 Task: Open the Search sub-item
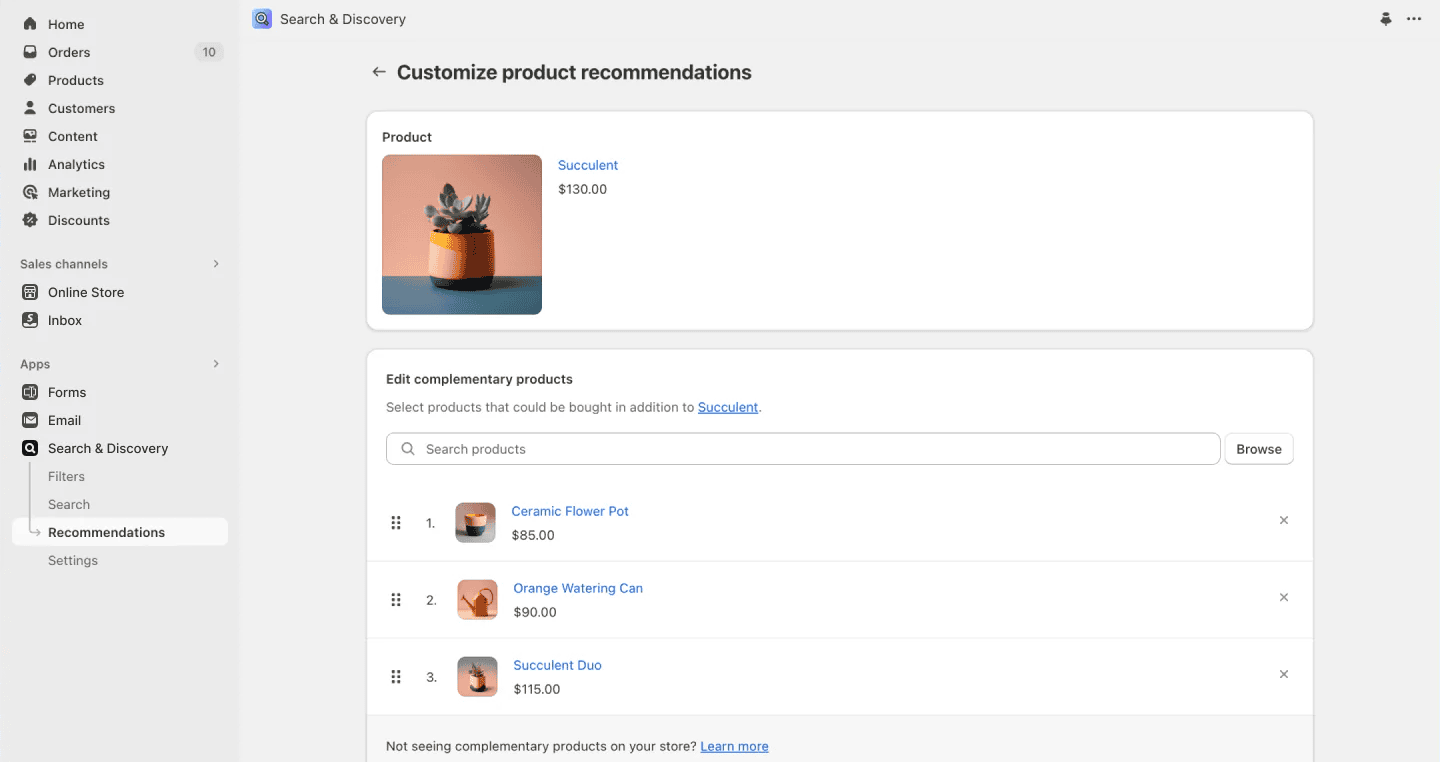coord(69,504)
